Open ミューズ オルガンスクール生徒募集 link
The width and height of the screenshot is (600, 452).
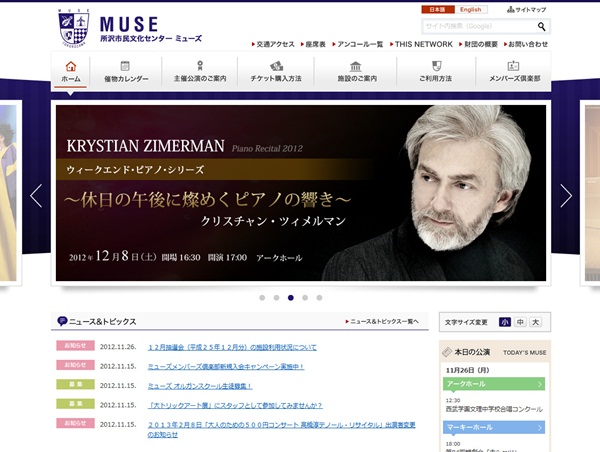click(x=200, y=386)
